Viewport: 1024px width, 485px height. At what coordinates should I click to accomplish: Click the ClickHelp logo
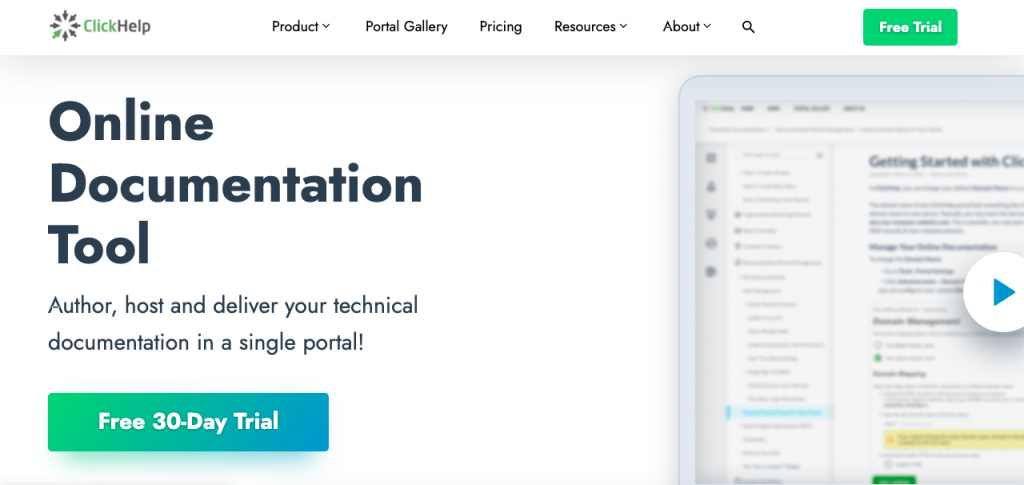[100, 26]
